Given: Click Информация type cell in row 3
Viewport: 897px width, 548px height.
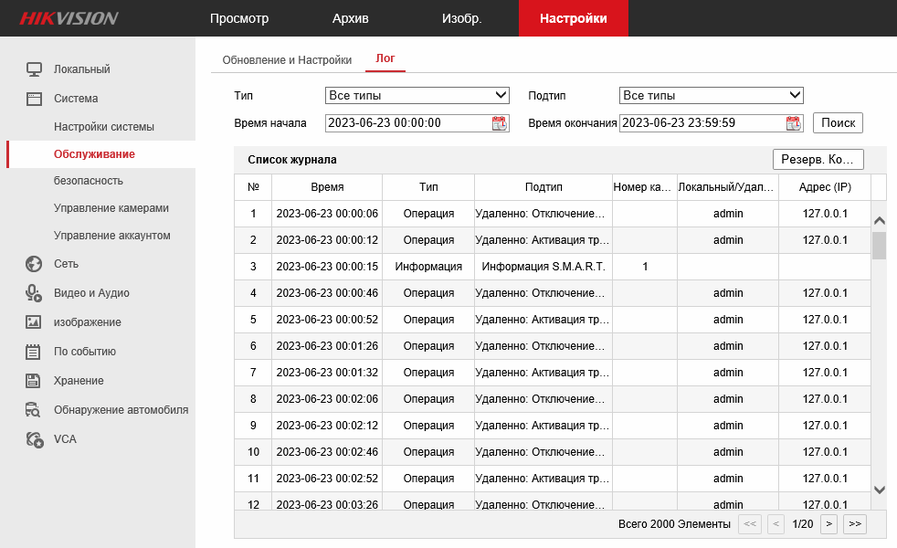Looking at the screenshot, I should [428, 267].
